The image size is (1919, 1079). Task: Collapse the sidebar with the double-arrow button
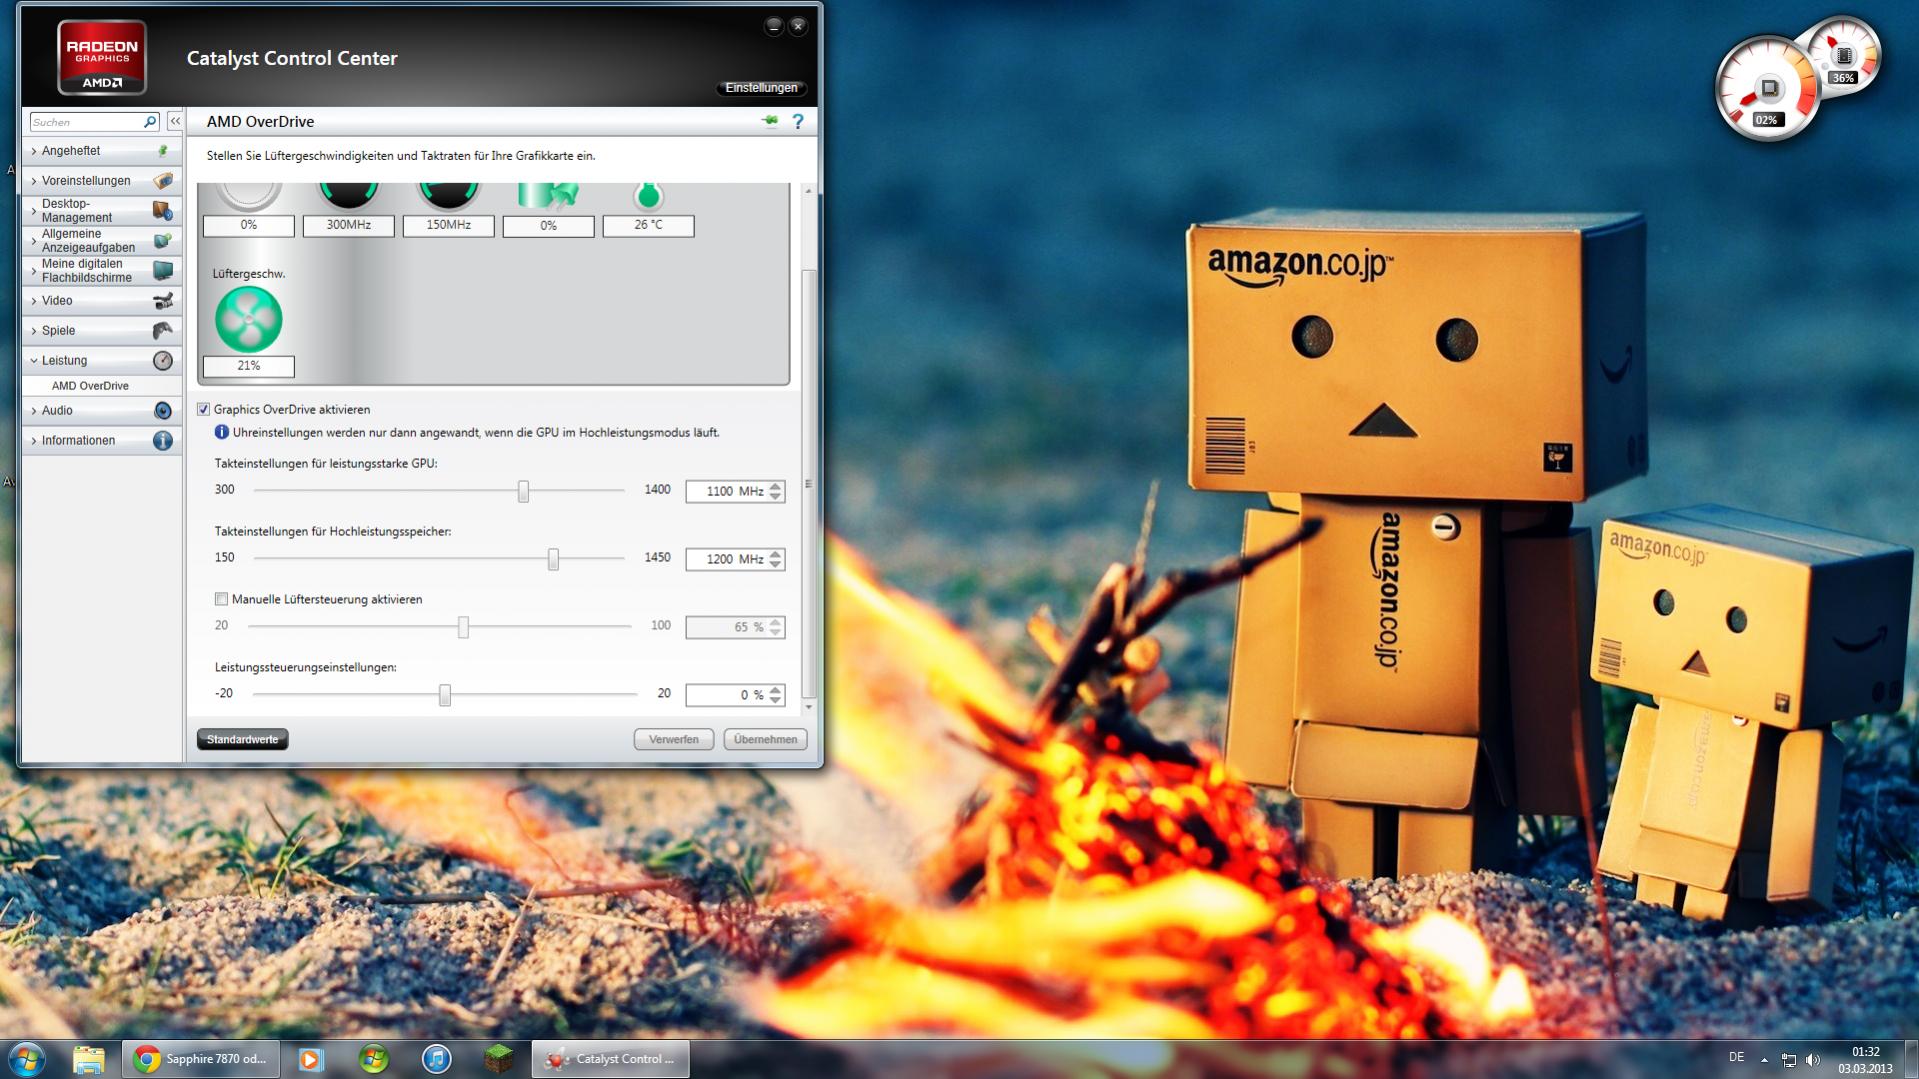(175, 121)
